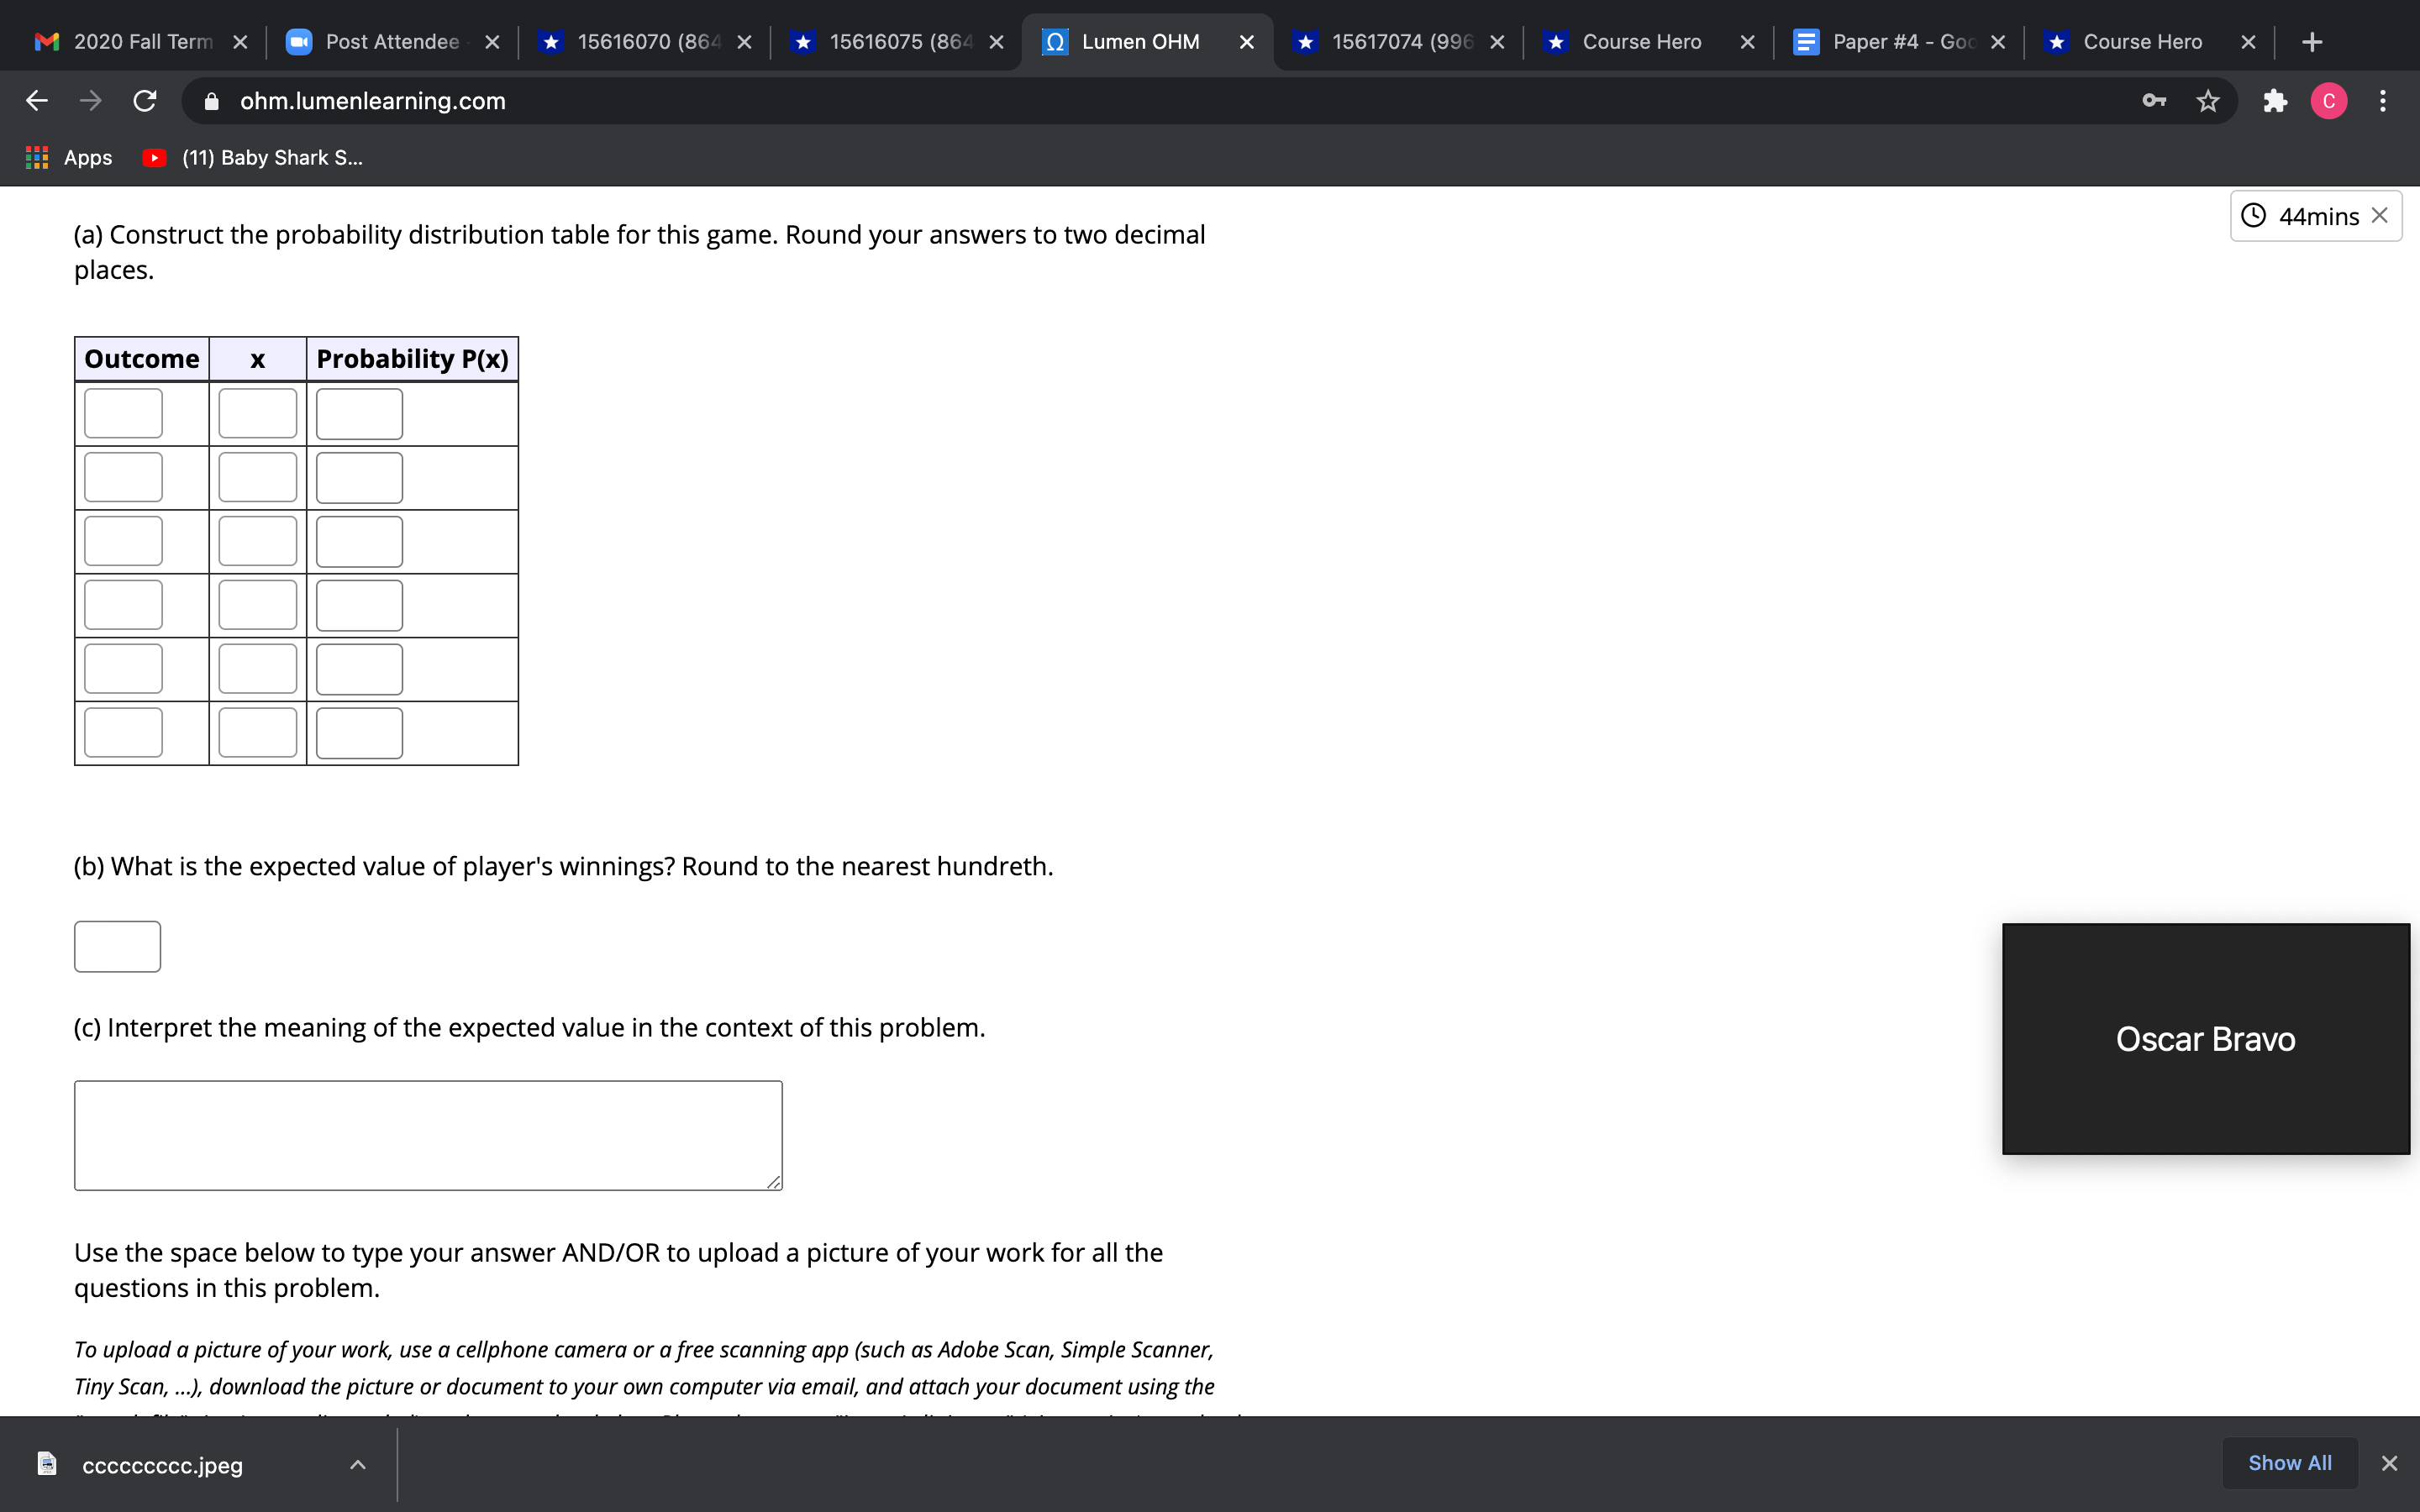This screenshot has height=1512, width=2420.
Task: Click the Chrome extensions puzzle icon
Action: pos(2277,101)
